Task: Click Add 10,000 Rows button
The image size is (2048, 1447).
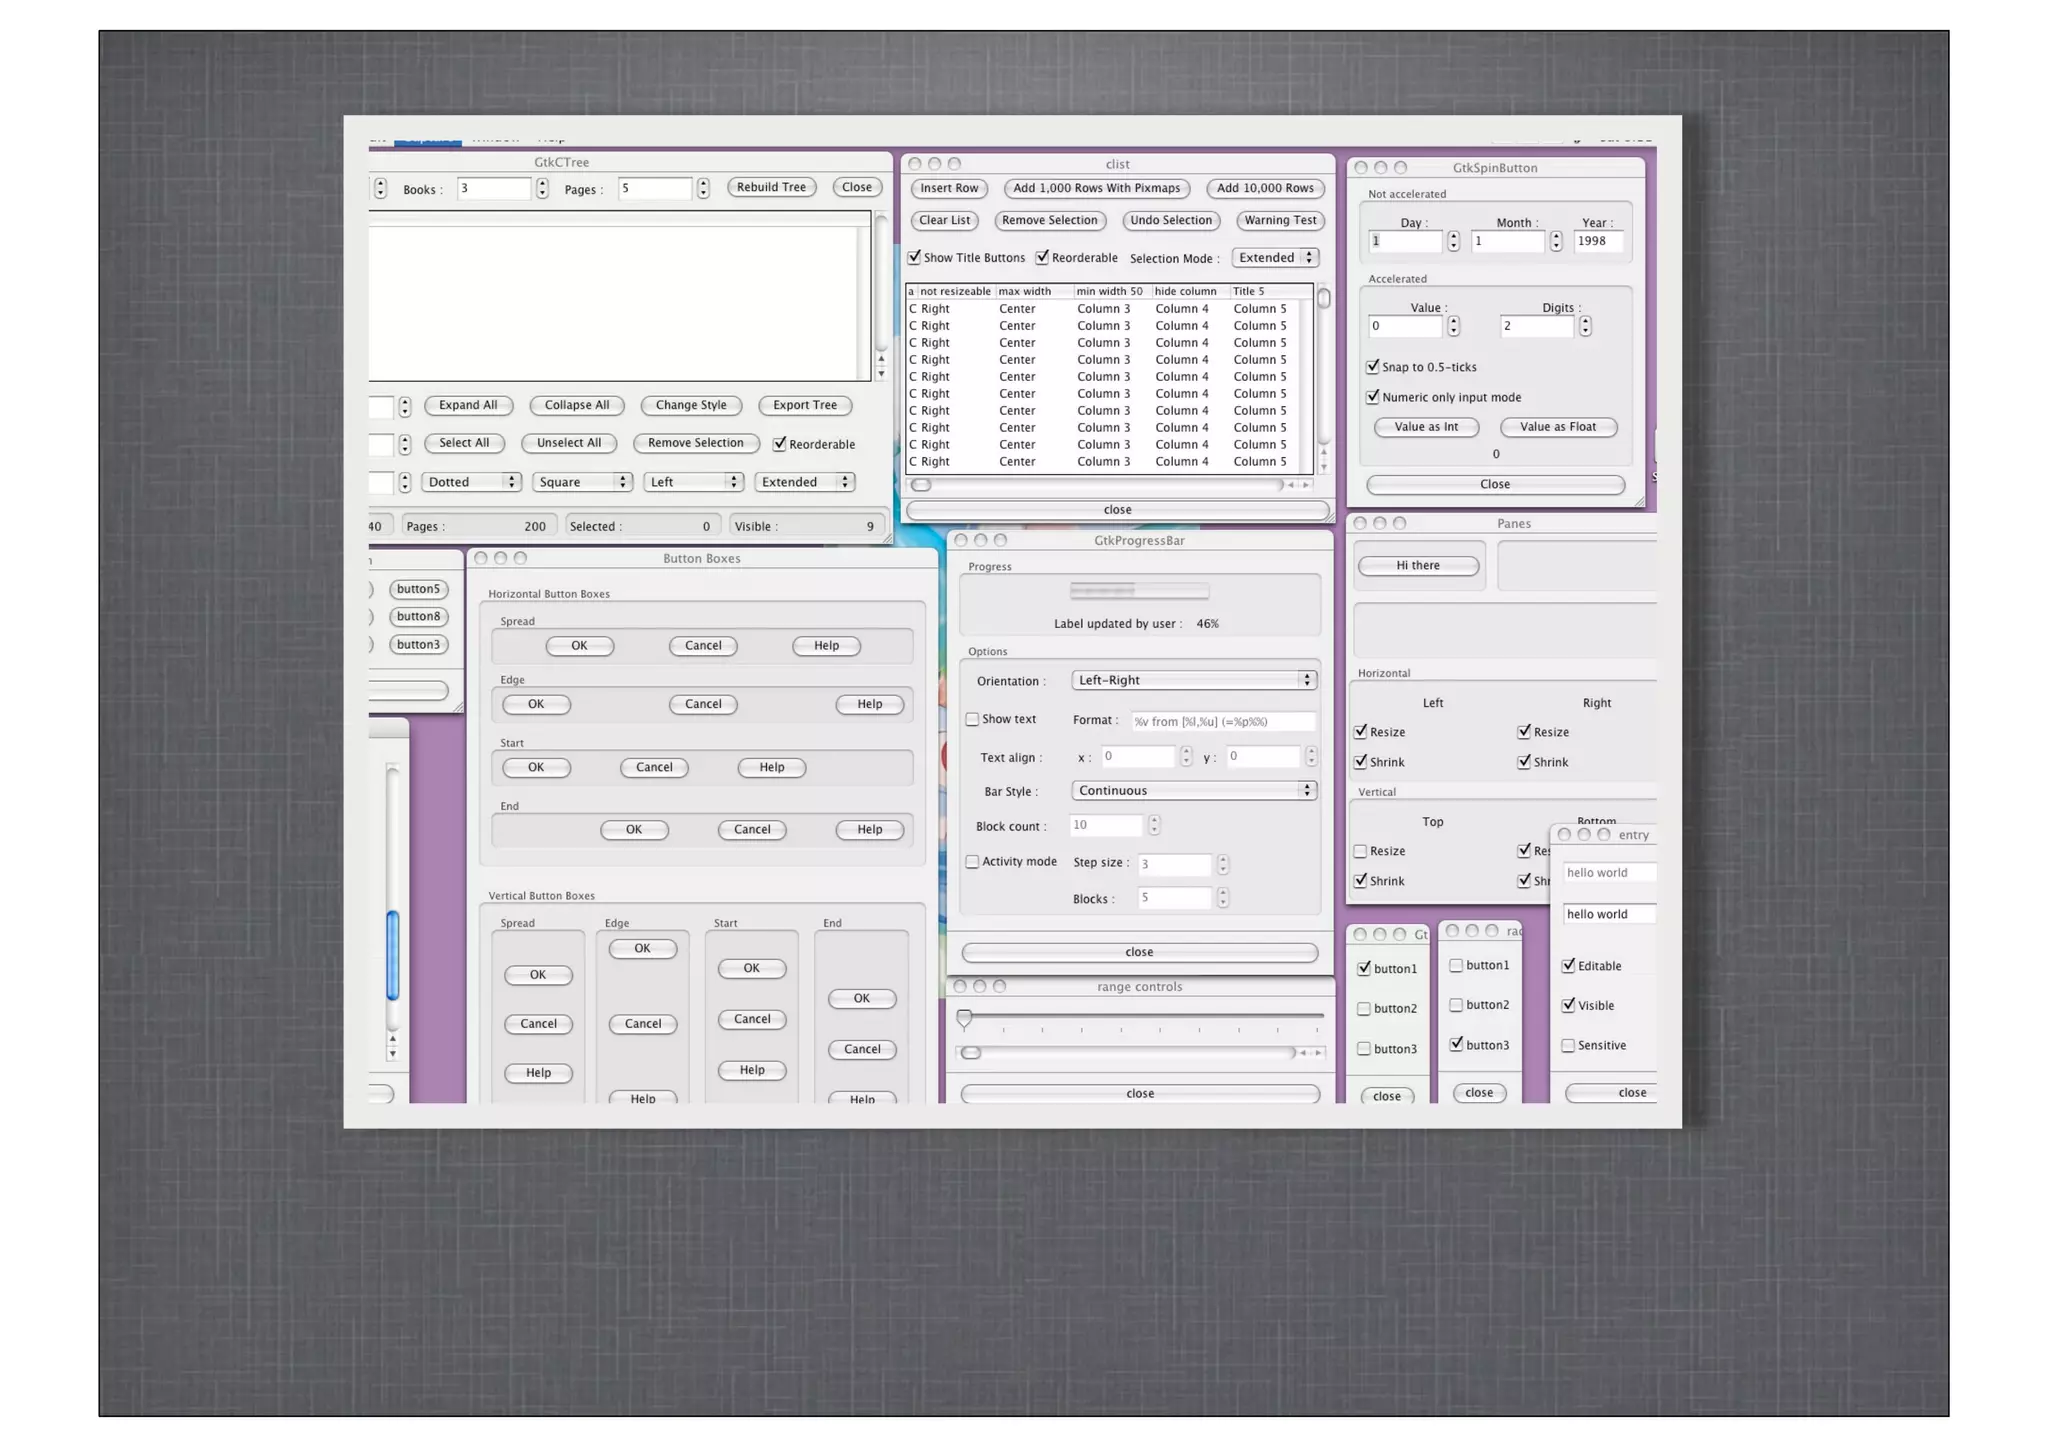Action: coord(1265,188)
